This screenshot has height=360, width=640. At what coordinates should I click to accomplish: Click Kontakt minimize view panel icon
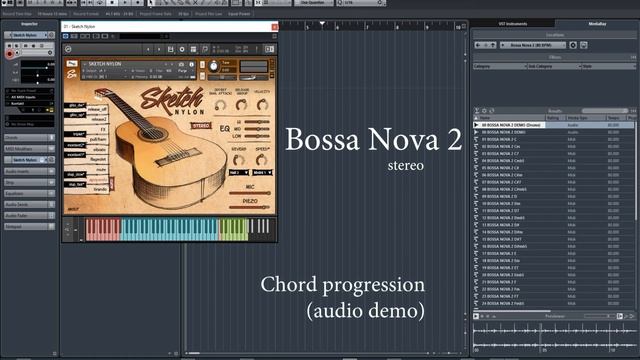tap(269, 49)
